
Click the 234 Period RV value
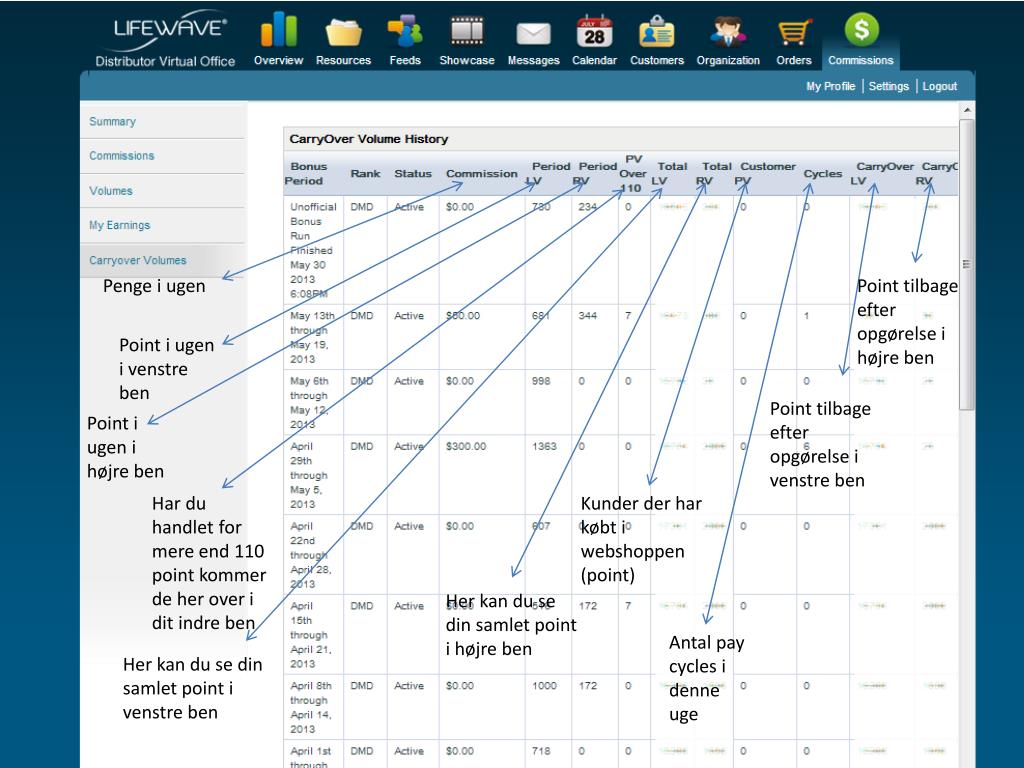[587, 207]
